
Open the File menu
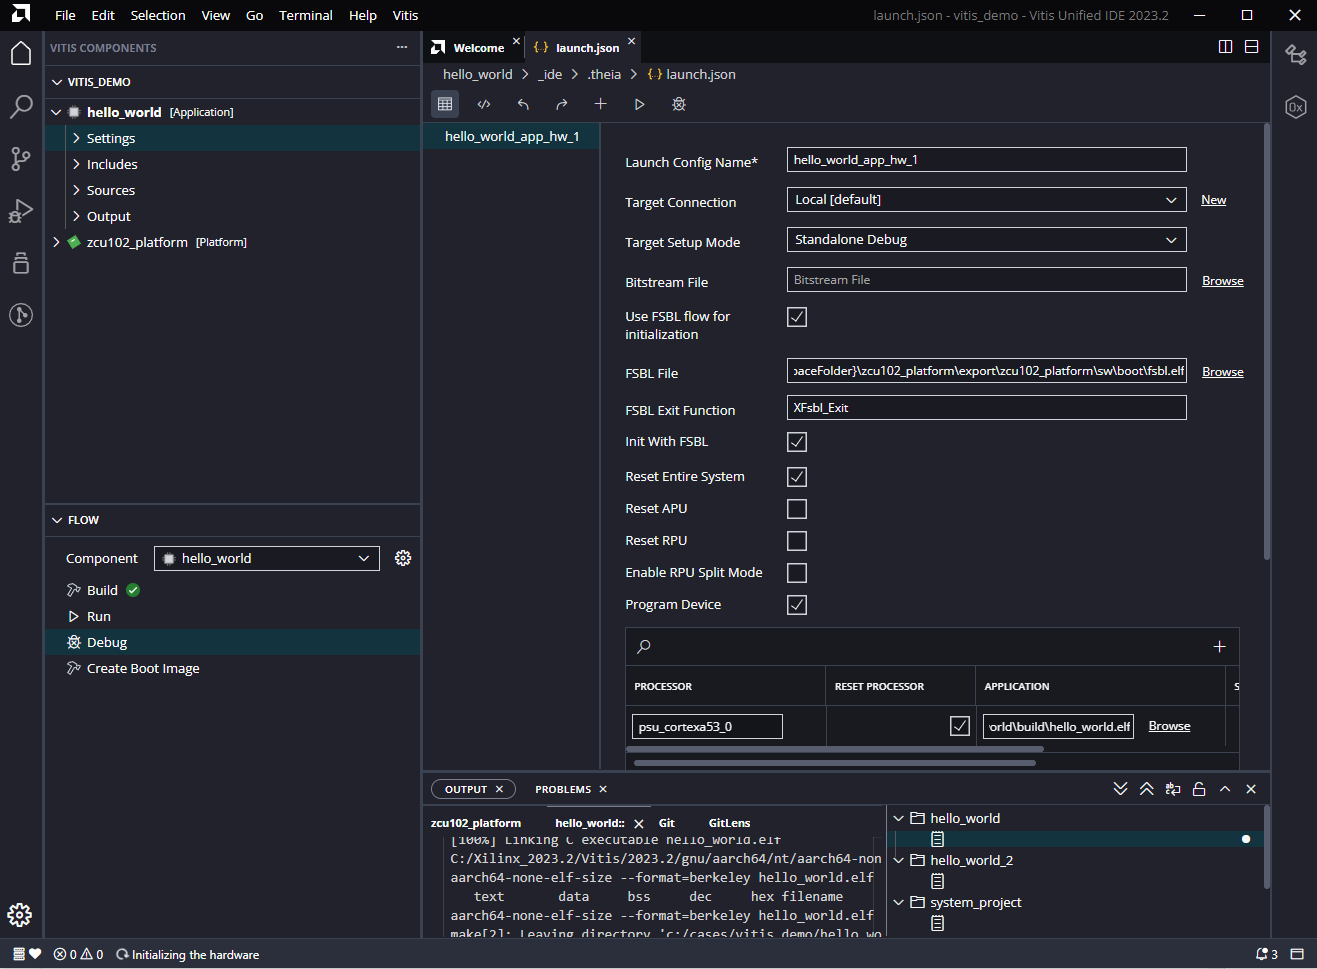[x=65, y=15]
